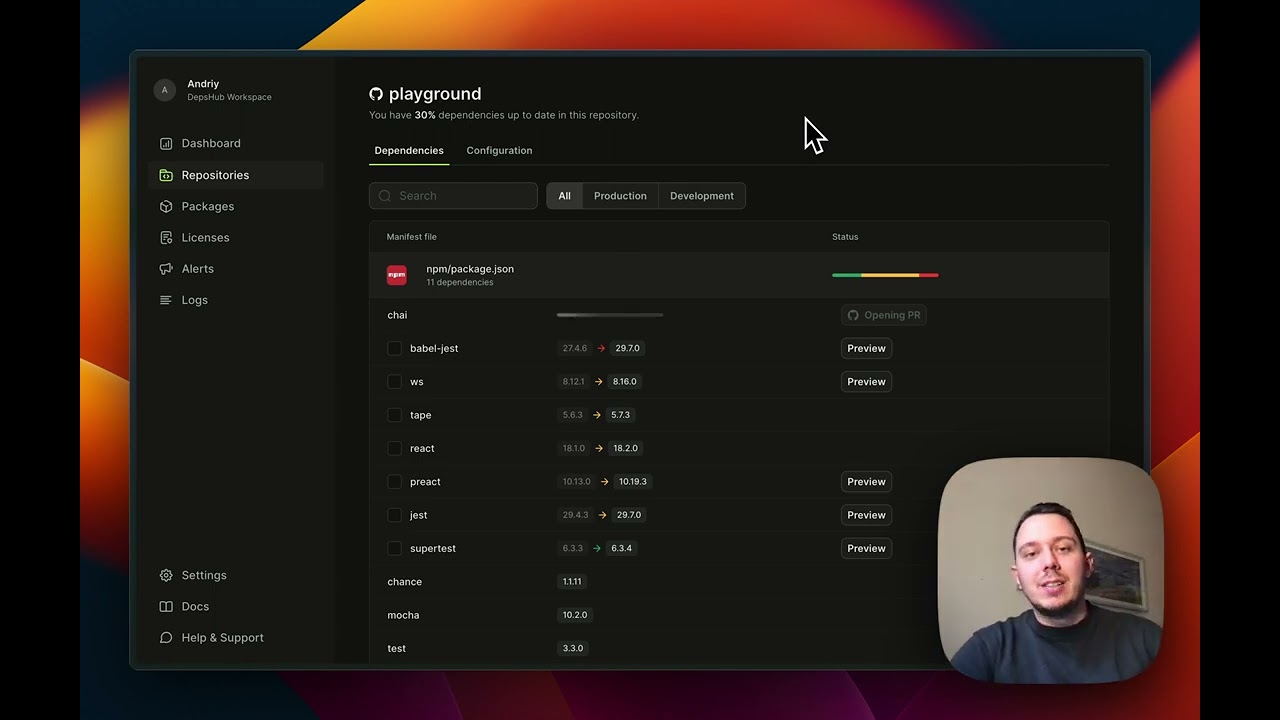The height and width of the screenshot is (720, 1280).
Task: Click the Alerts megaphone icon
Action: click(x=166, y=268)
